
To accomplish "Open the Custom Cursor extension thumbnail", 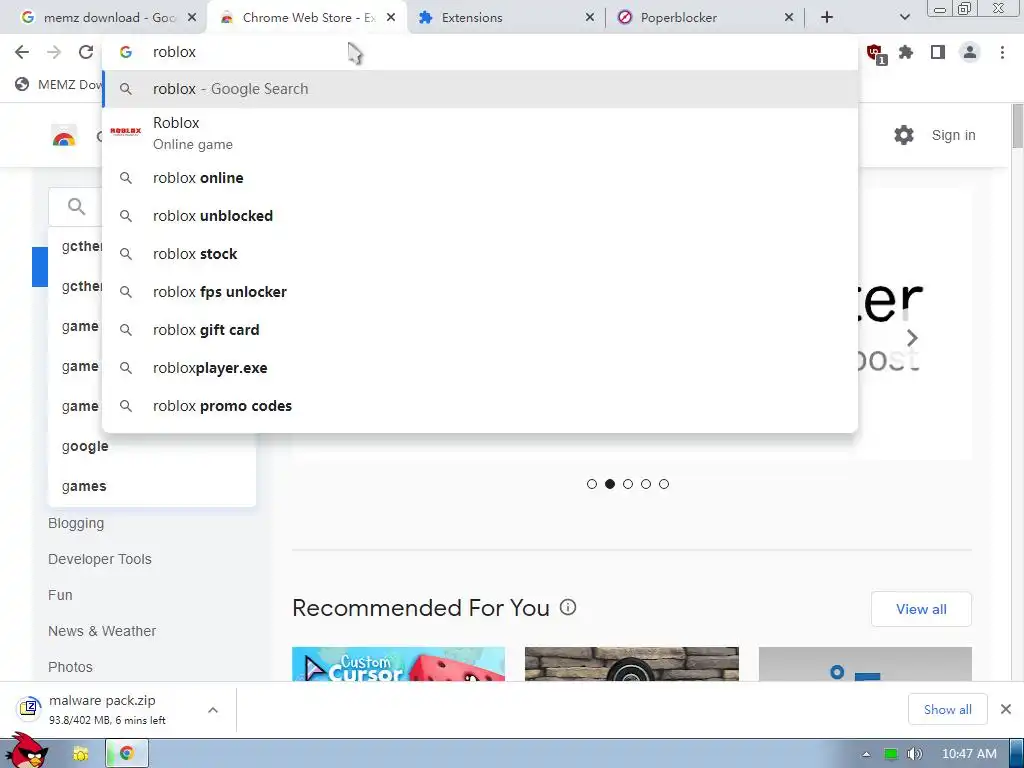I will click(x=398, y=664).
